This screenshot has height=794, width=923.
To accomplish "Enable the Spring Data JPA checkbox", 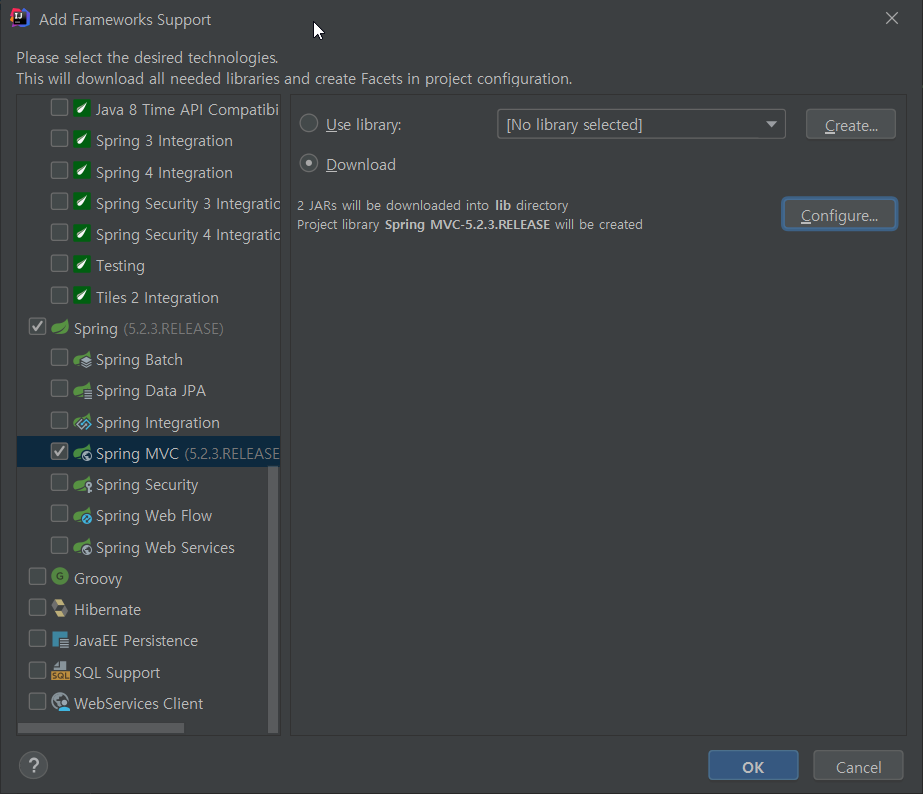I will pyautogui.click(x=59, y=389).
